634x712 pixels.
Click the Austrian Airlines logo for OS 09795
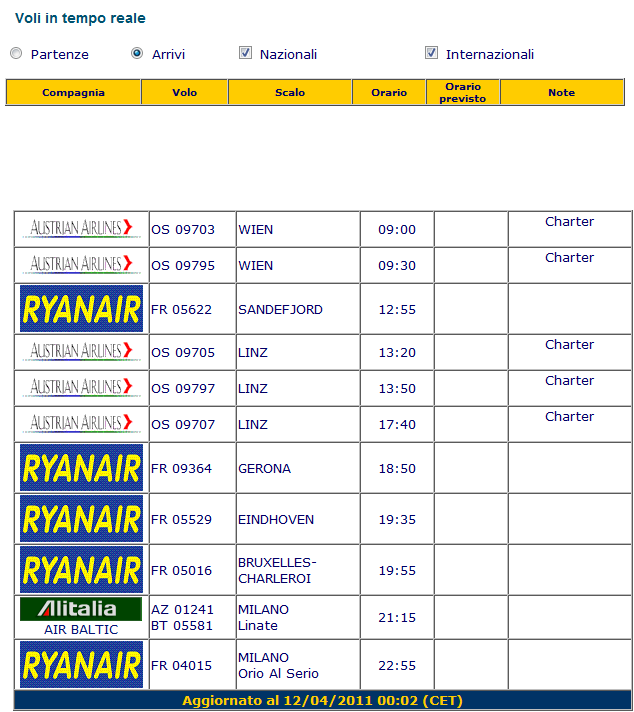pyautogui.click(x=81, y=264)
